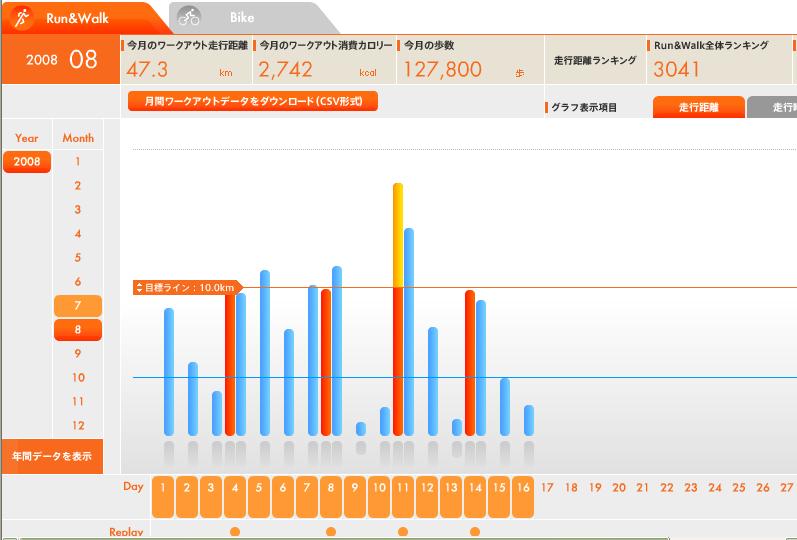Choose month 3
The image size is (797, 540).
coord(78,209)
